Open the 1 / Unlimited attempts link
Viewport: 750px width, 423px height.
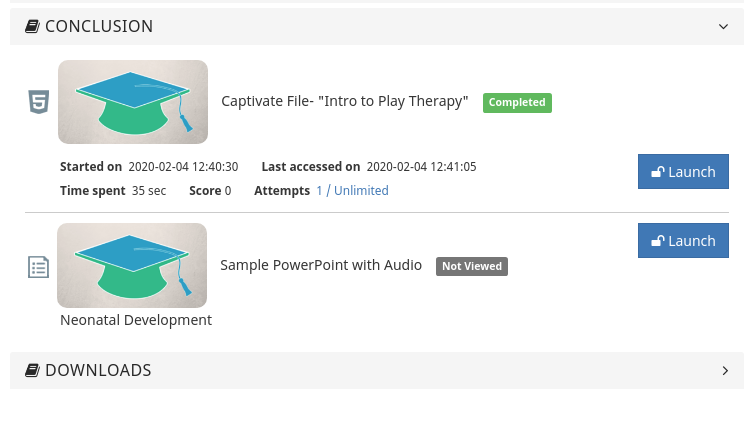pos(352,191)
